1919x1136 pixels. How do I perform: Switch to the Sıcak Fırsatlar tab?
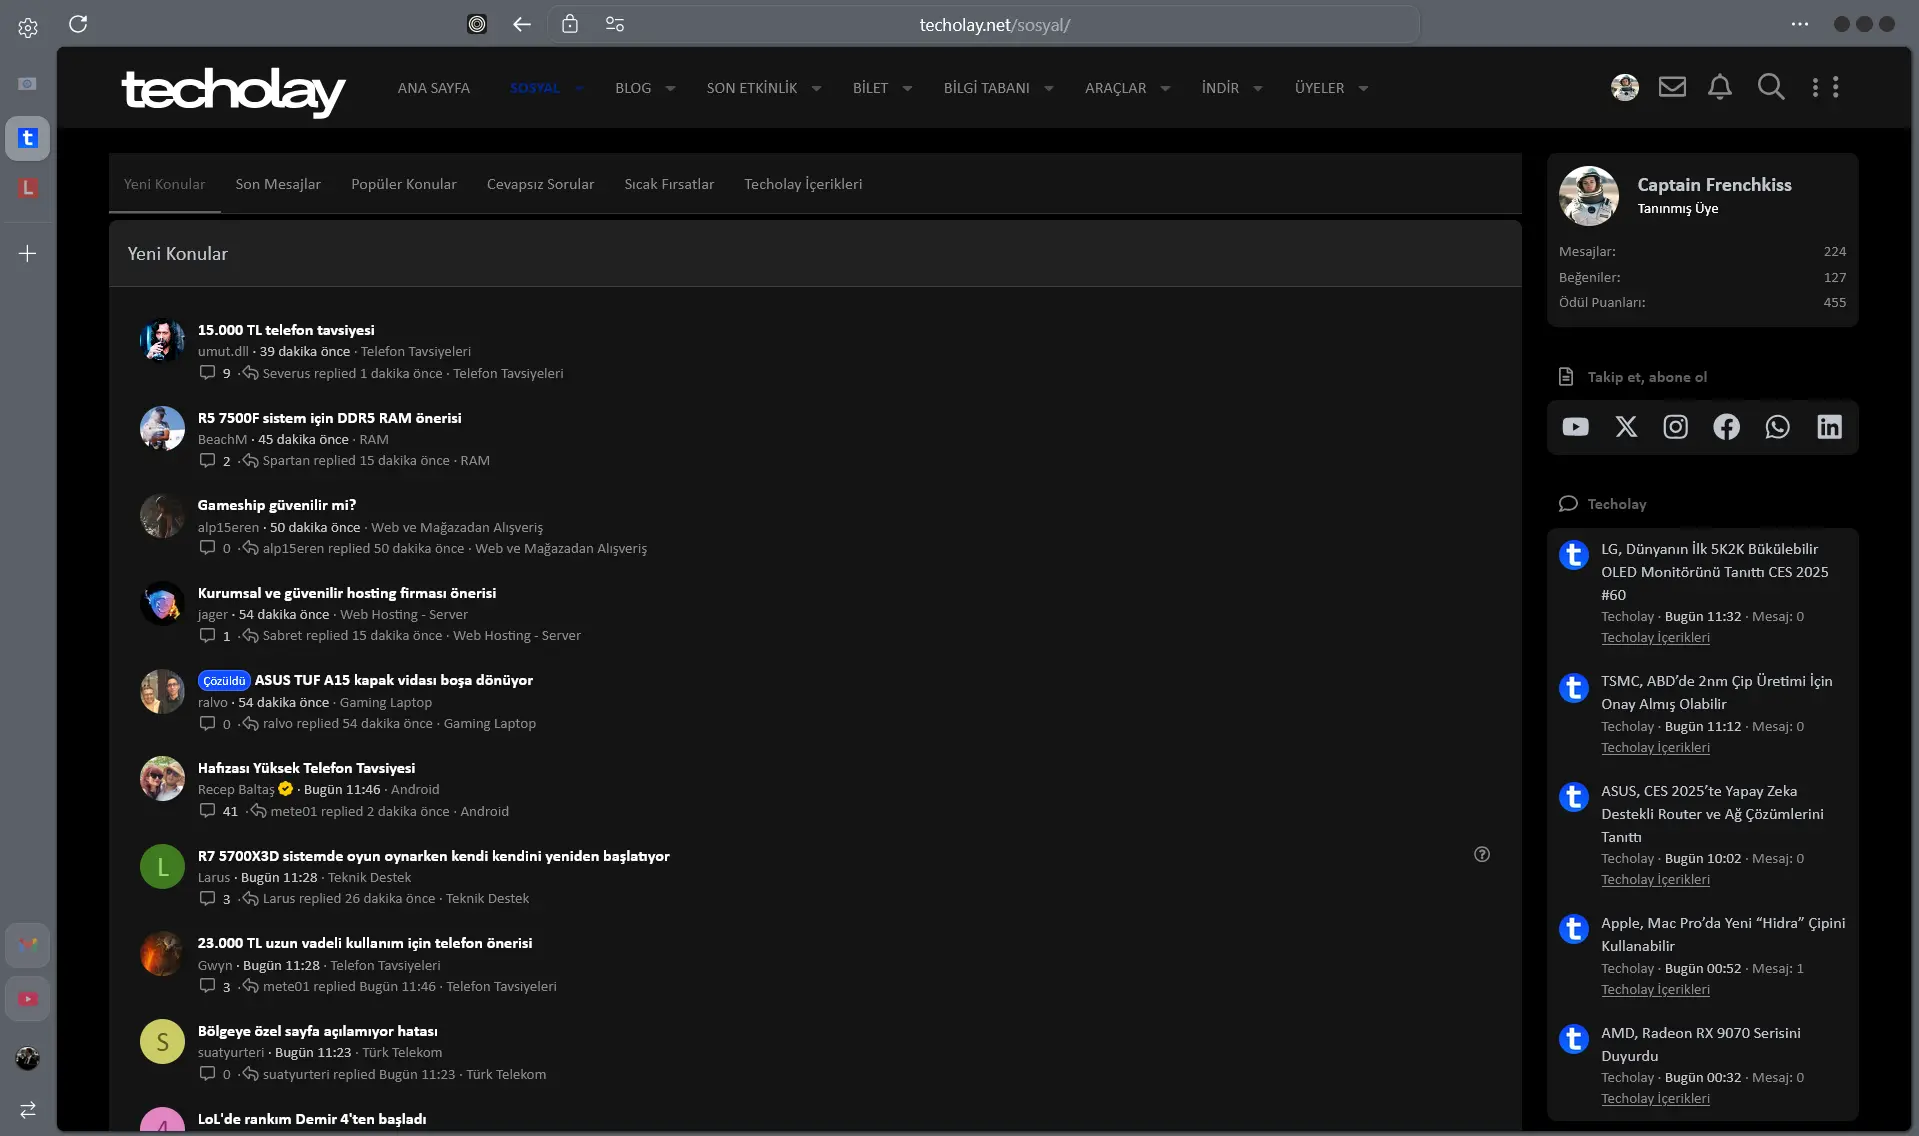pos(669,184)
